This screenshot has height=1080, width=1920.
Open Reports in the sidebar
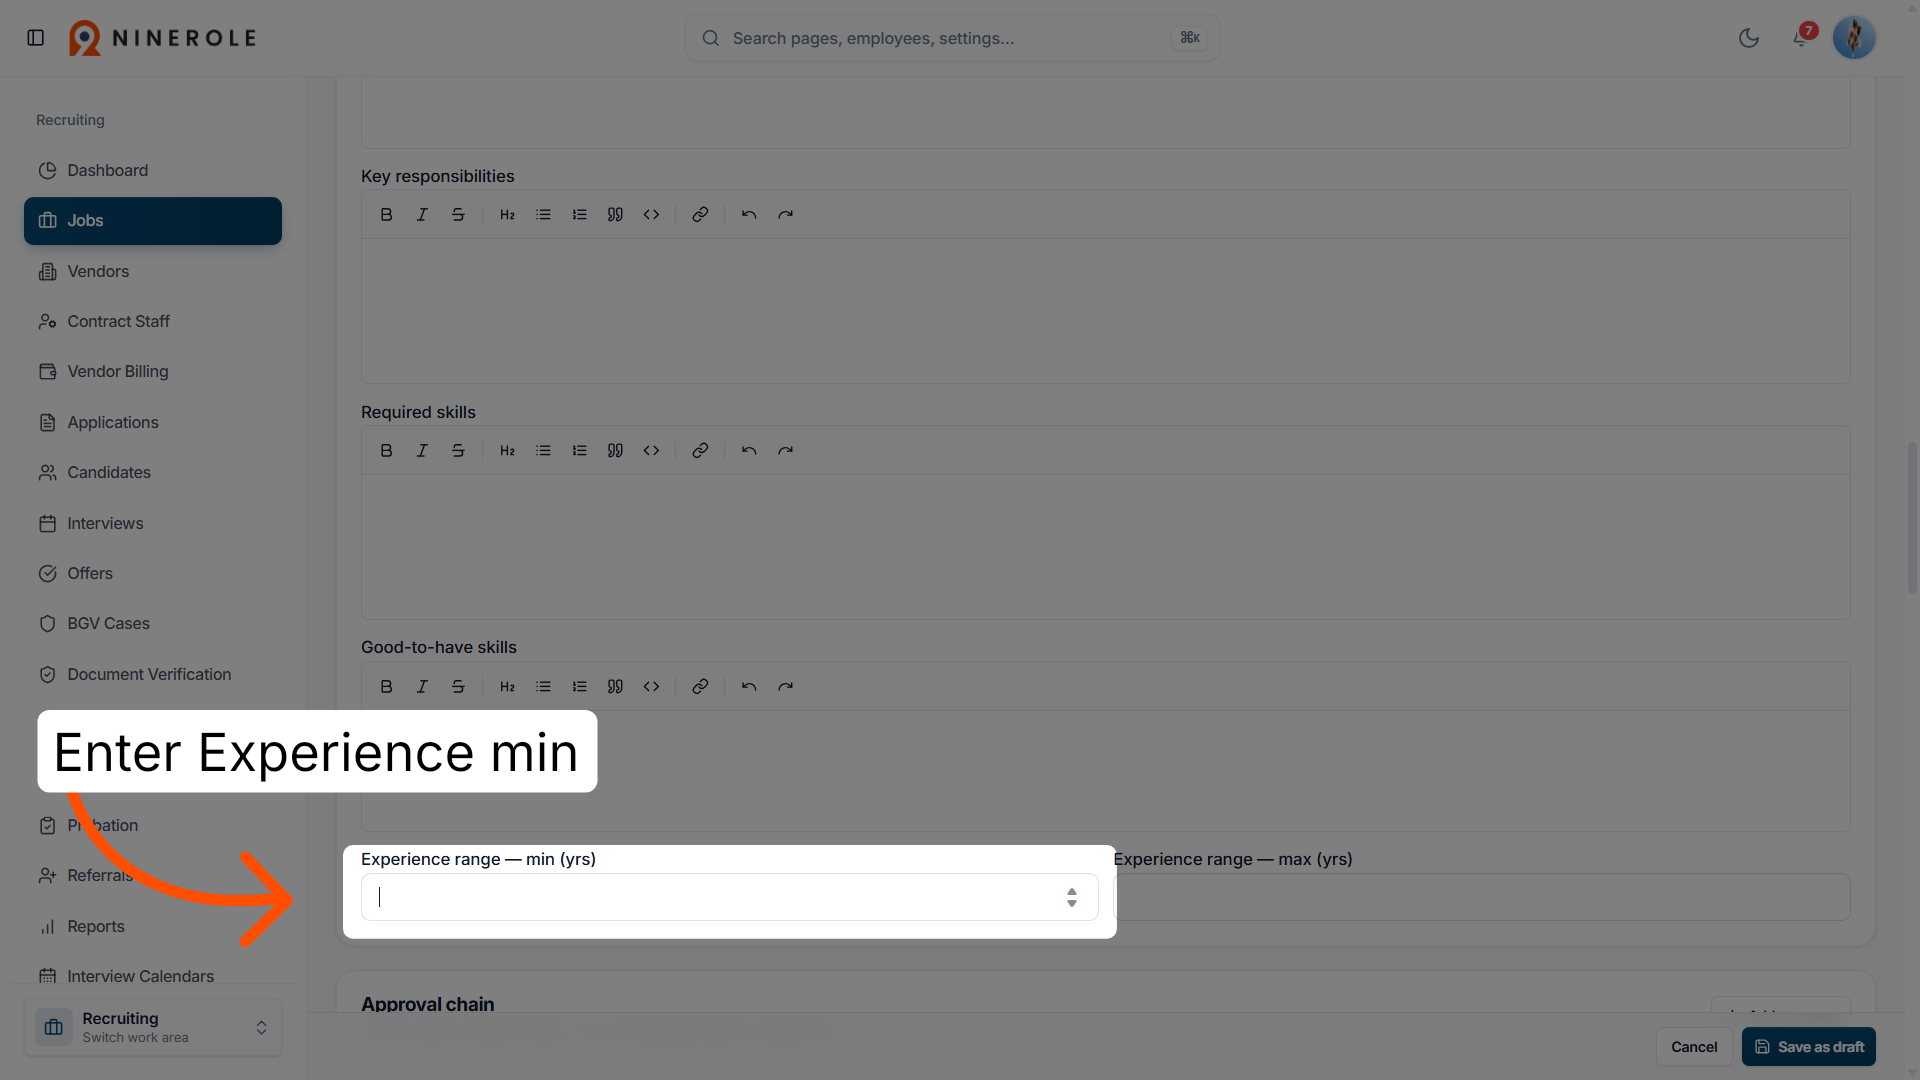coord(153,927)
